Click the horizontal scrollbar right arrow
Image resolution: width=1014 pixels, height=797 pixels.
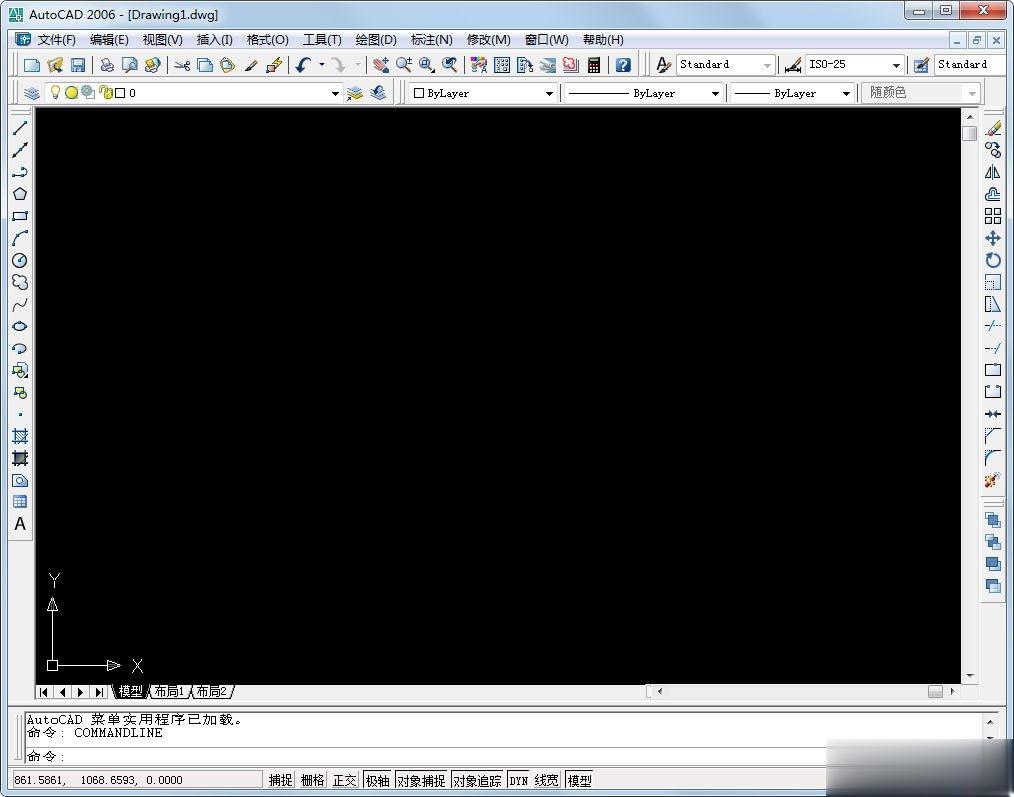pyautogui.click(x=953, y=692)
